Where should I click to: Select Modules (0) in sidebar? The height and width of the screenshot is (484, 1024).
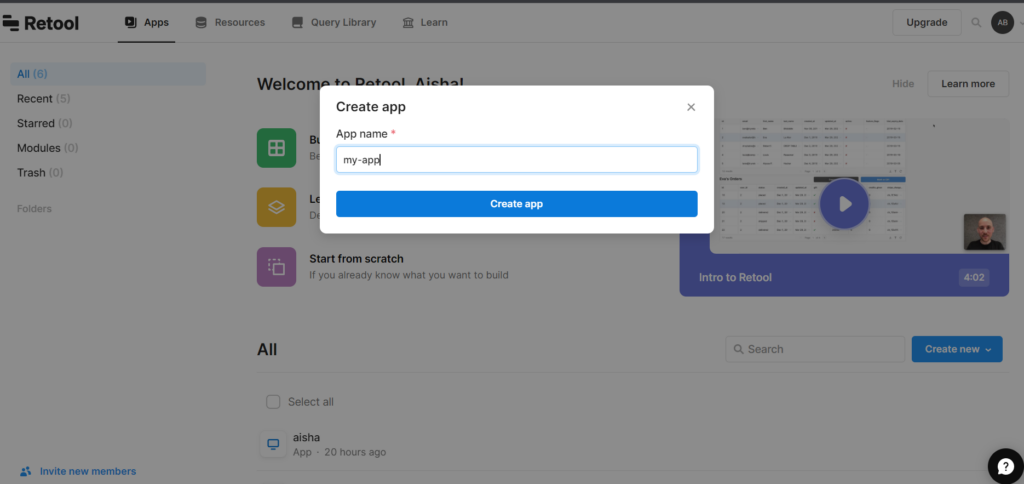point(48,148)
